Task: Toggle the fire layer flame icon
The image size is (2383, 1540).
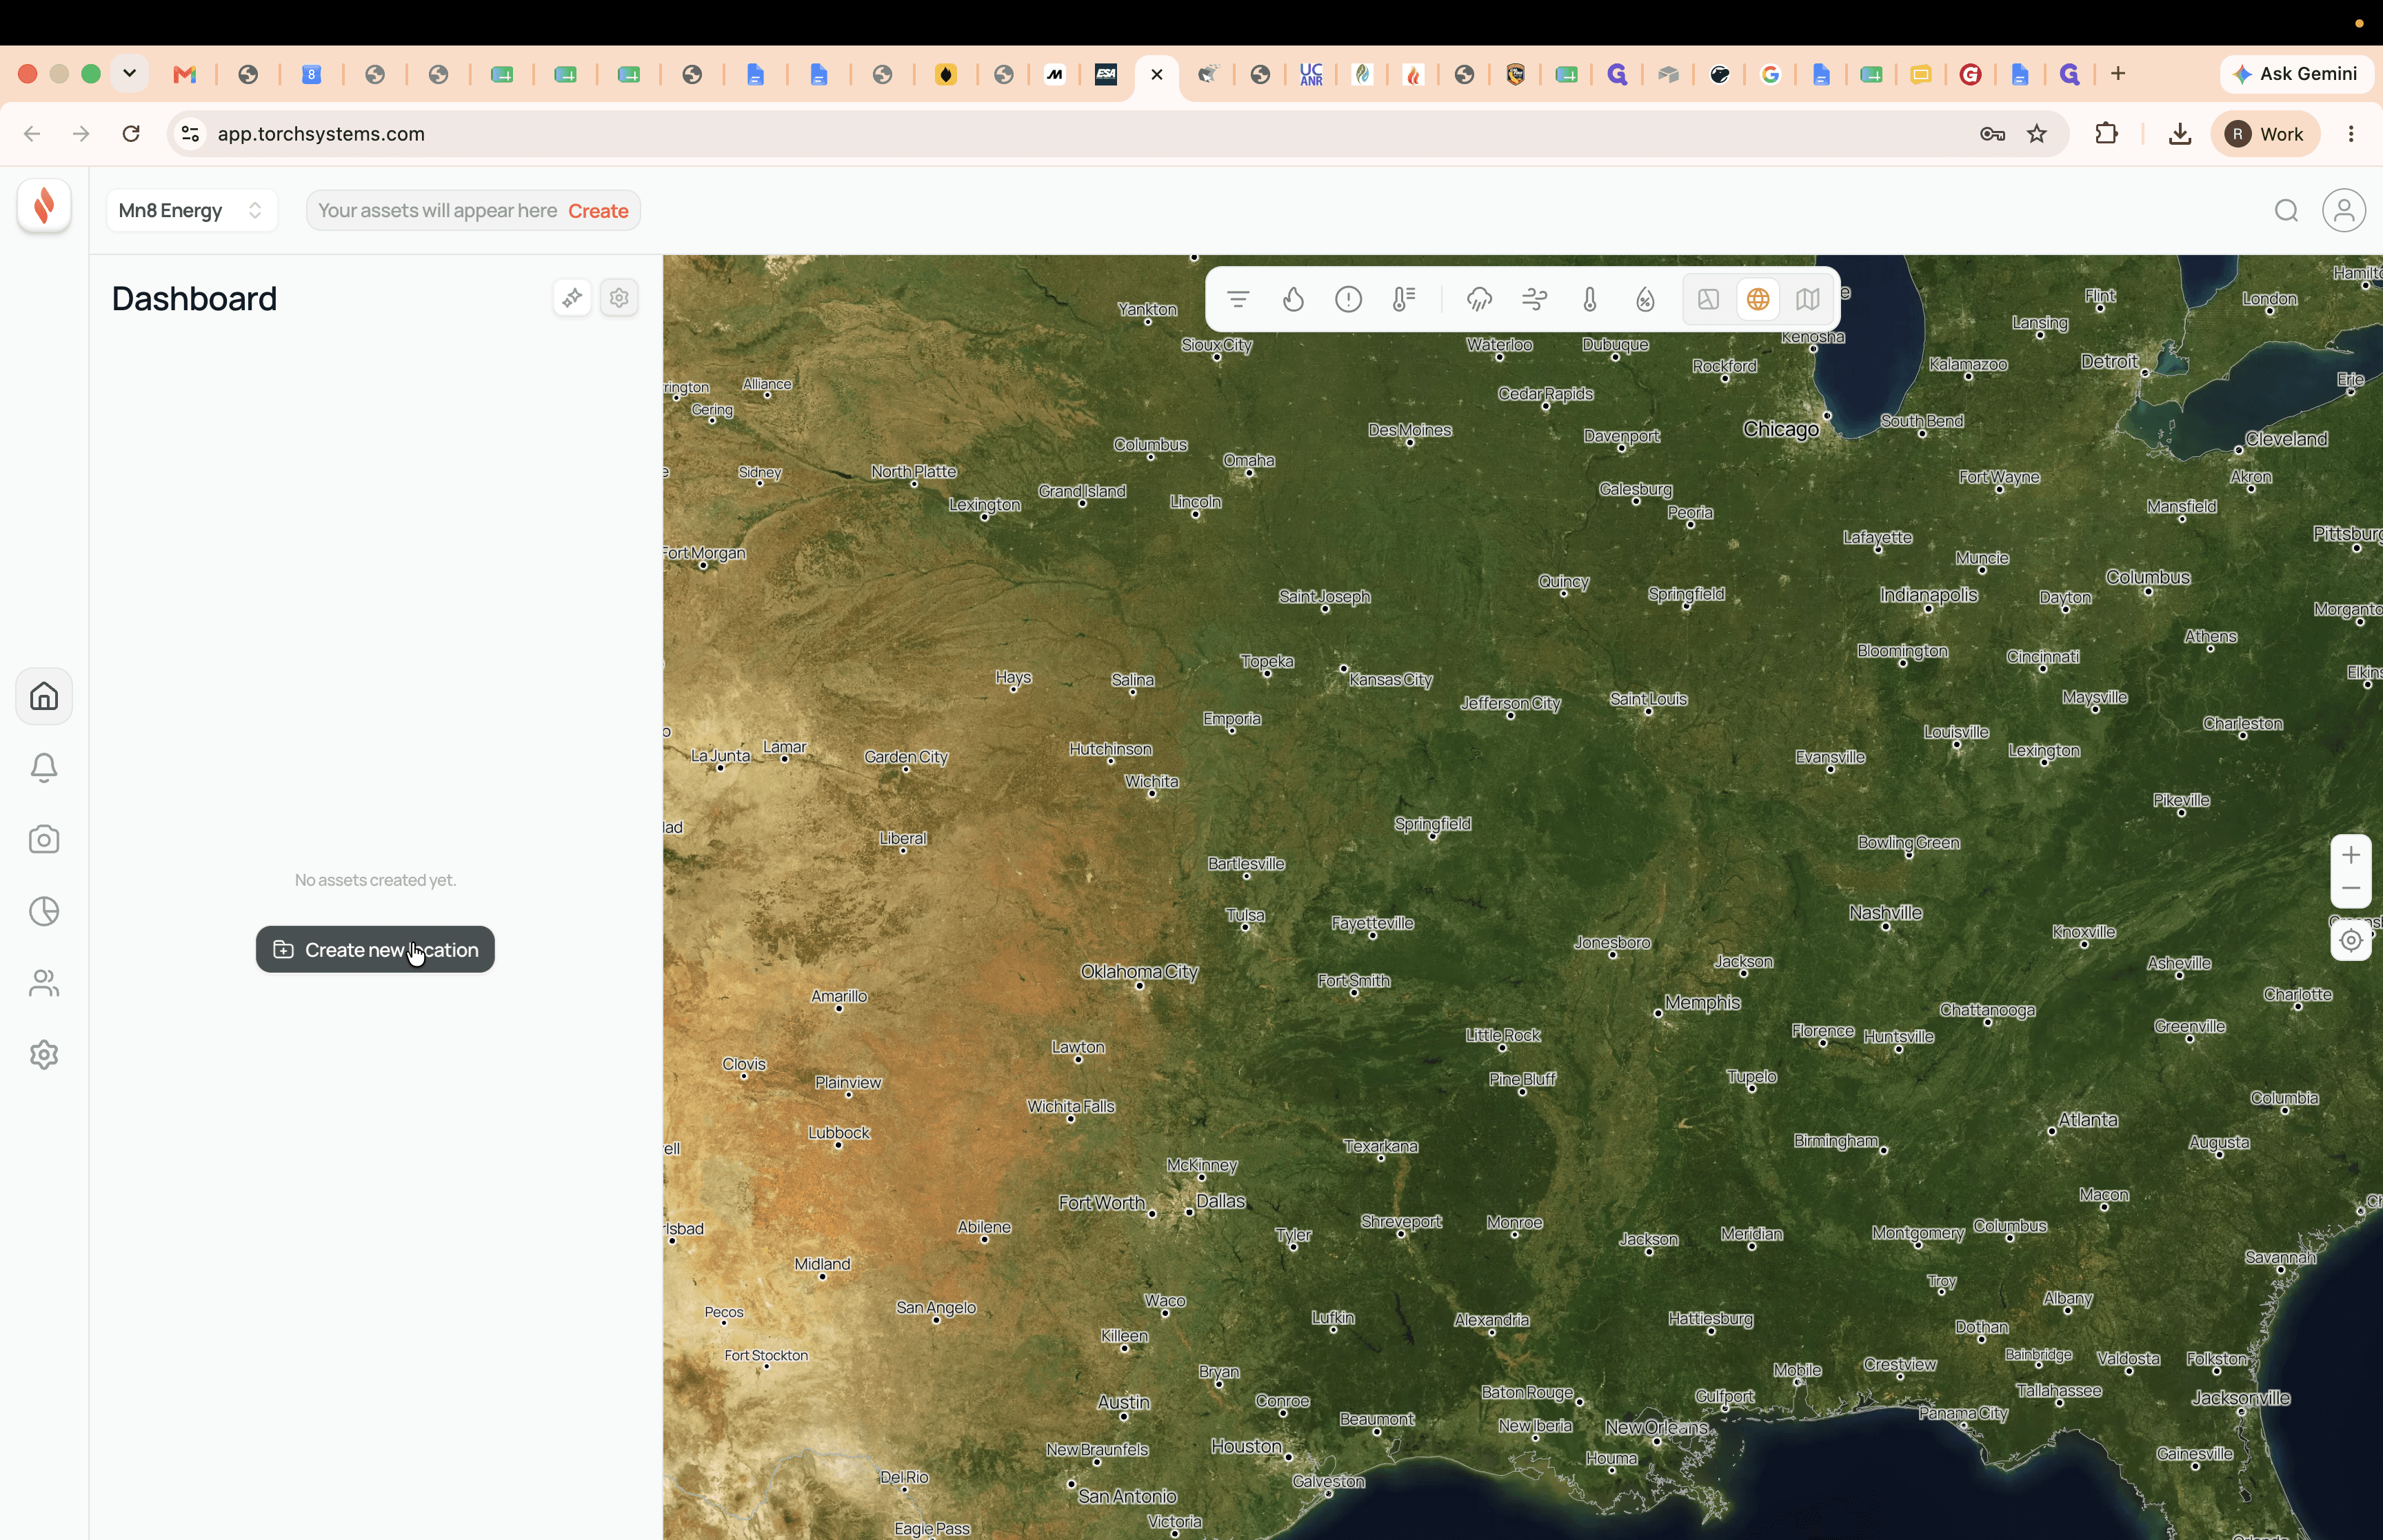Action: (x=1293, y=299)
